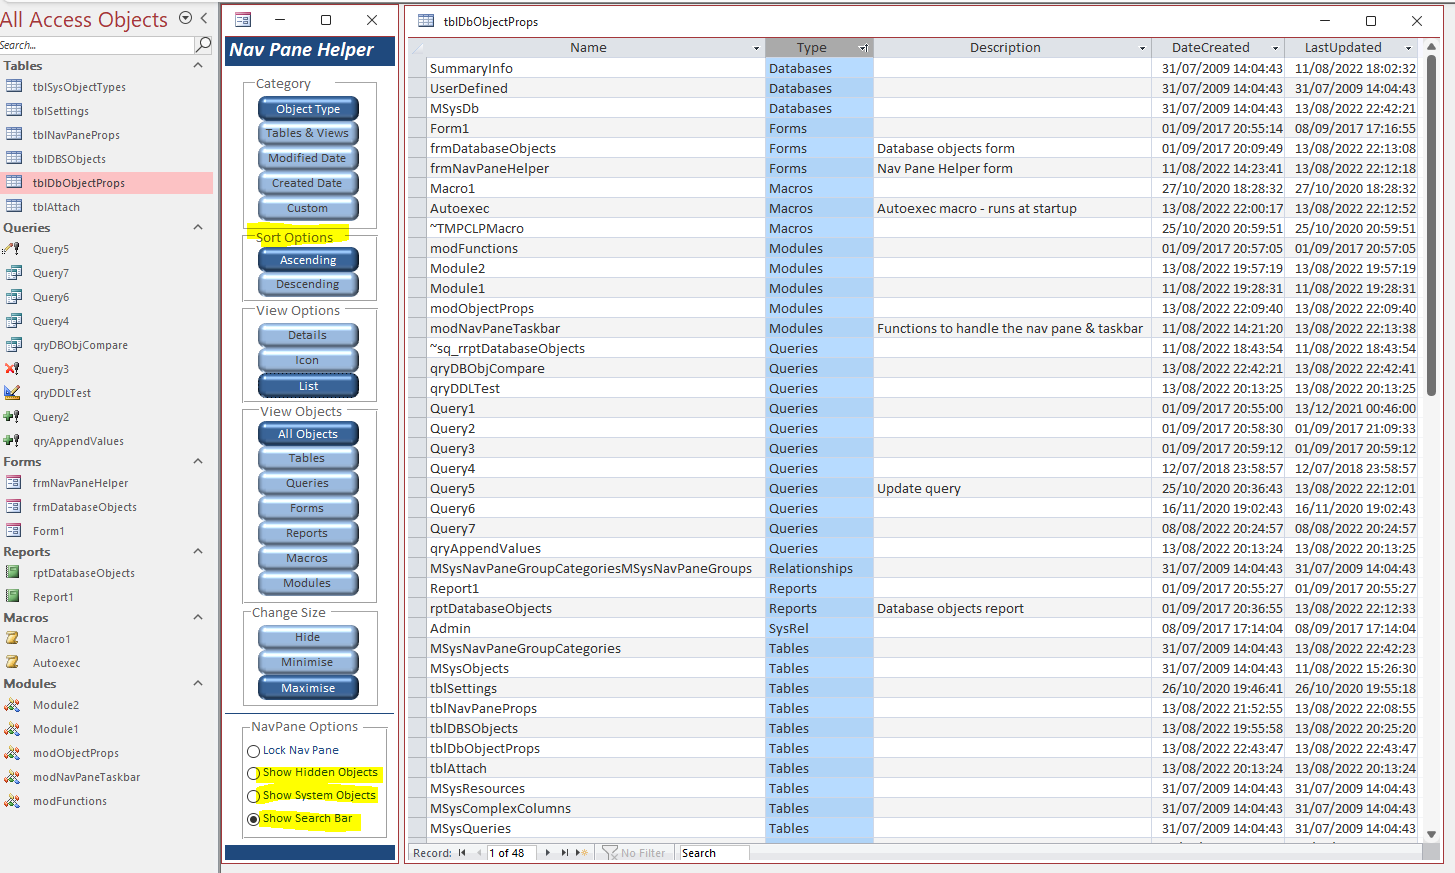Open tblSettings table from navigation pane
Screen dimensions: 1455x873
[60, 111]
